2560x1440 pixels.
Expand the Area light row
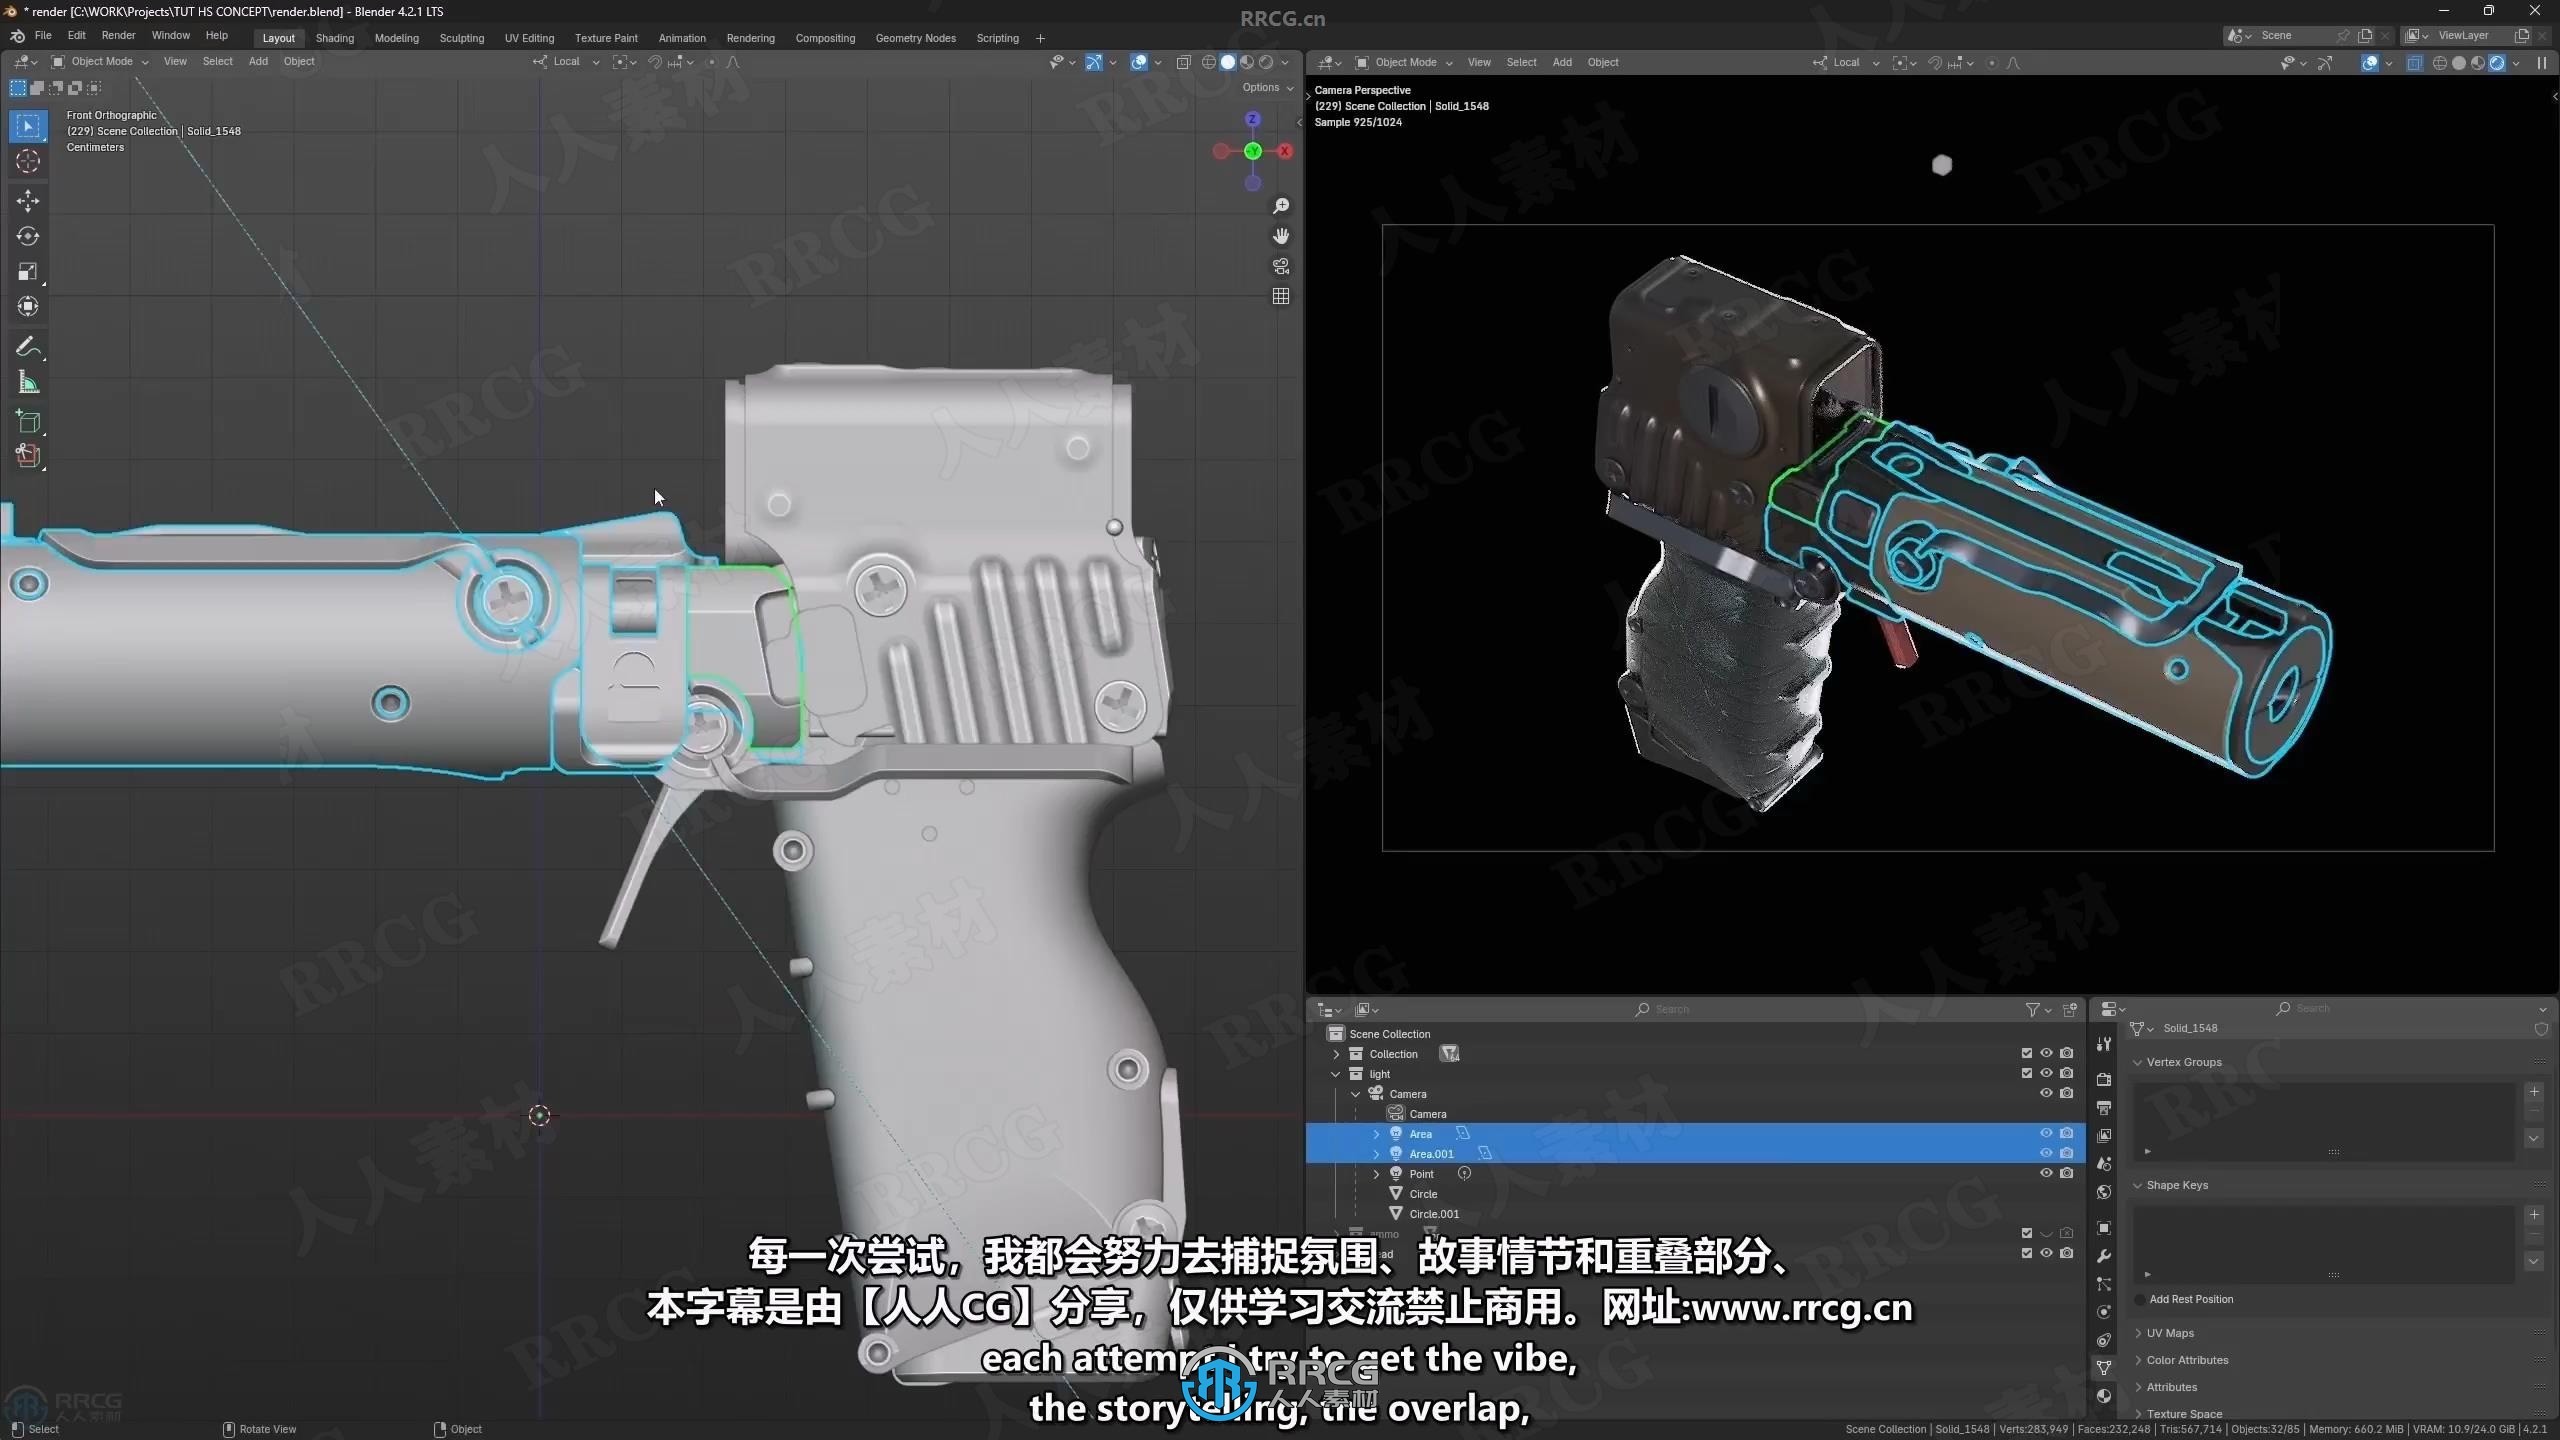pos(1376,1134)
